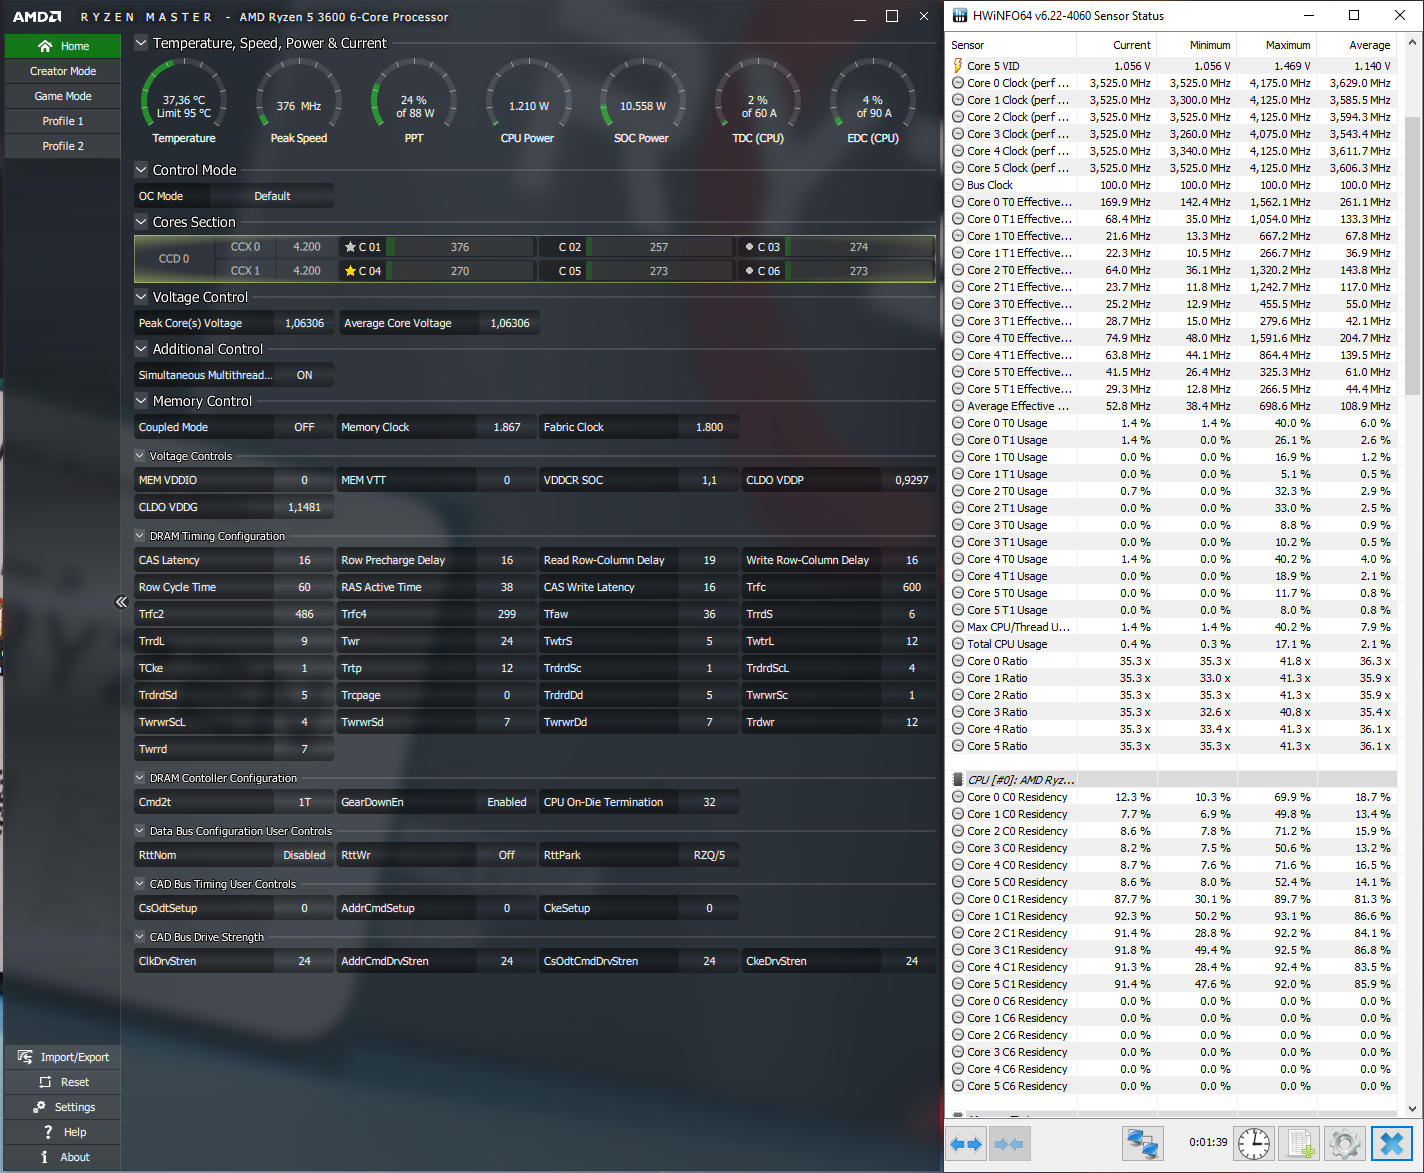Click the HWiNFO64 title bar app icon
The width and height of the screenshot is (1424, 1173).
(x=960, y=16)
